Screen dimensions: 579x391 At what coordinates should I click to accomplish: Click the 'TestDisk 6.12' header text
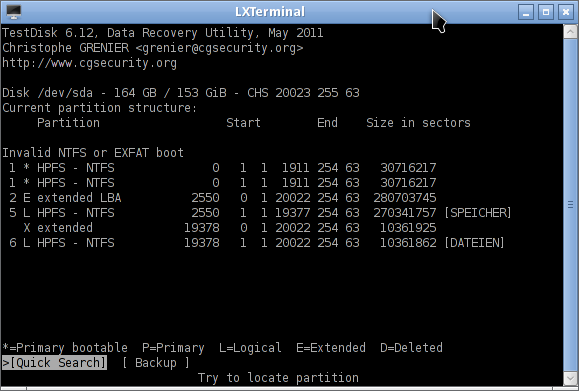48,33
